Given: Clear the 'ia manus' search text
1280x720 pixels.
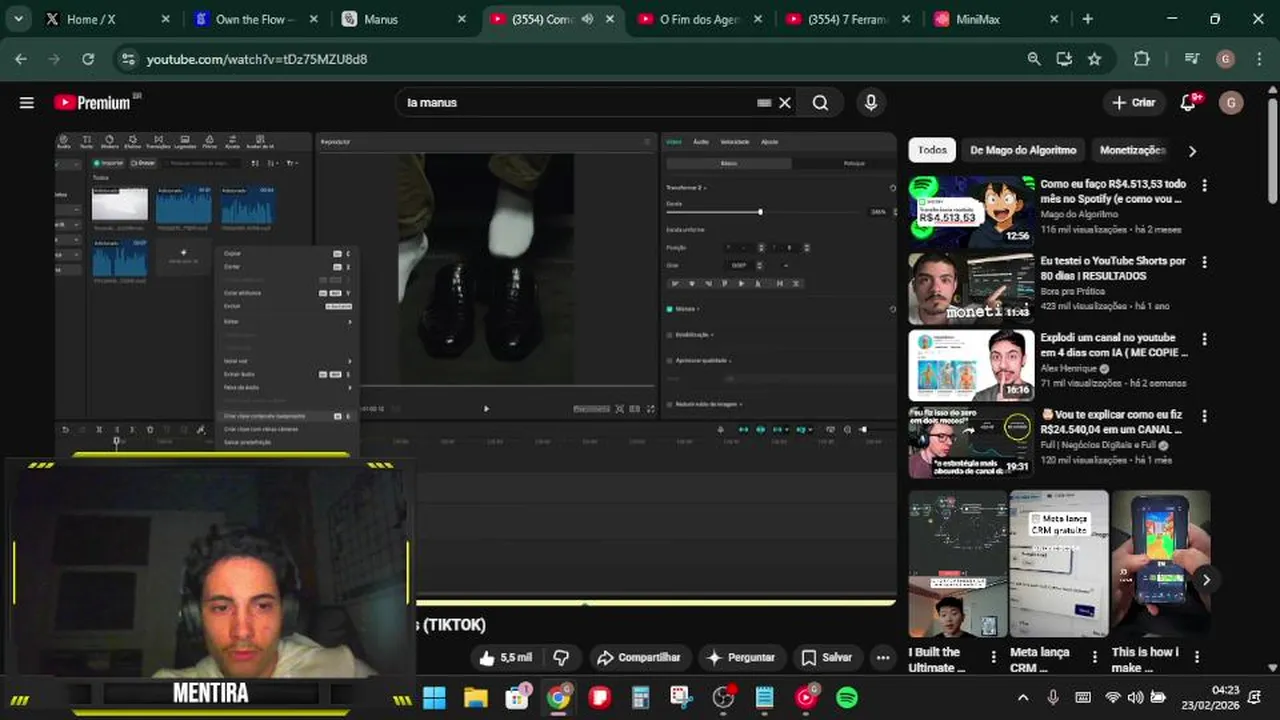Looking at the screenshot, I should [785, 102].
